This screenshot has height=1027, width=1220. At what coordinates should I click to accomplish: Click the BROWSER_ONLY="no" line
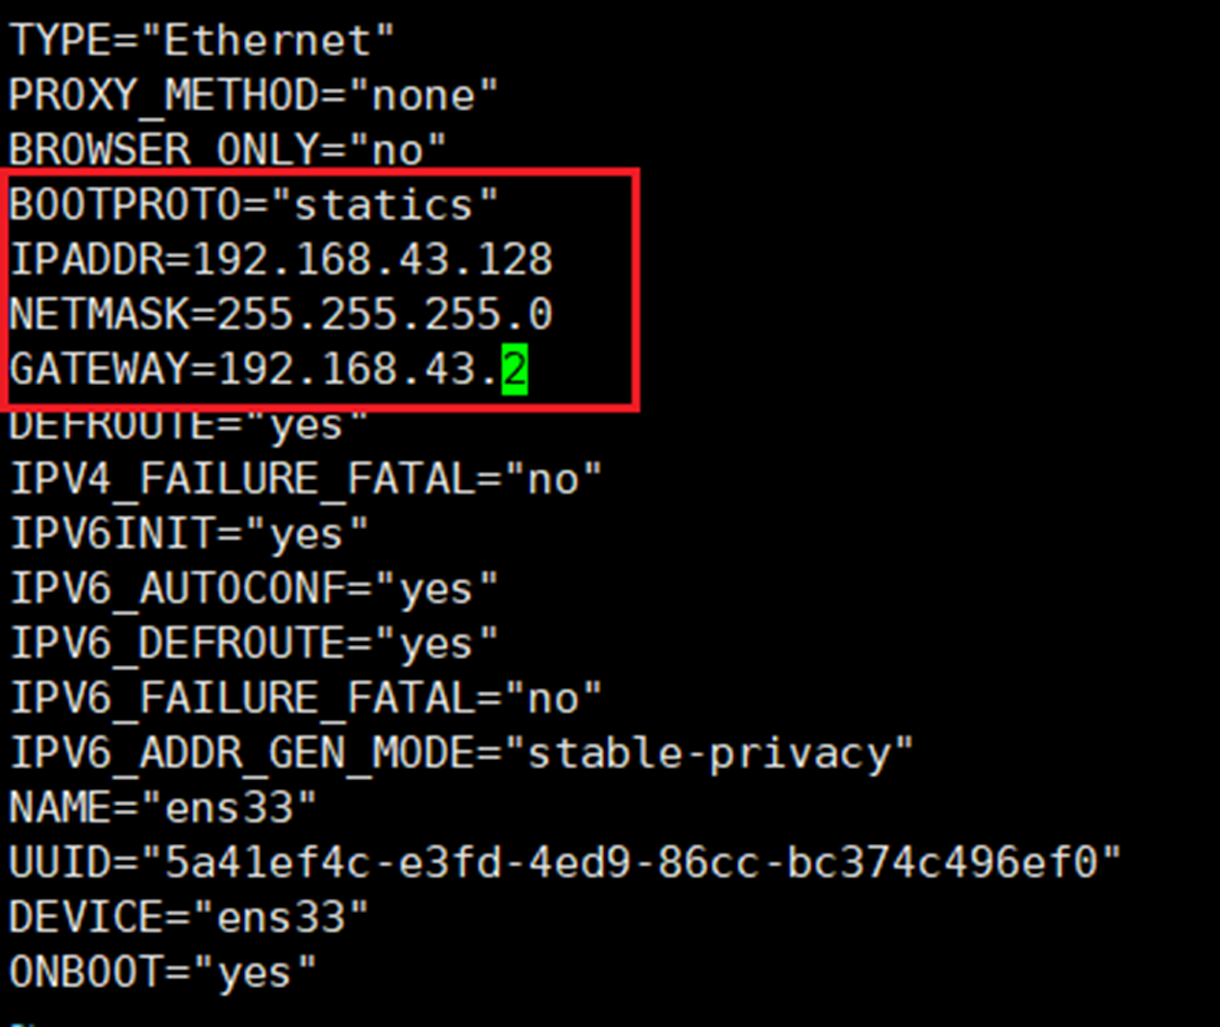tap(228, 150)
